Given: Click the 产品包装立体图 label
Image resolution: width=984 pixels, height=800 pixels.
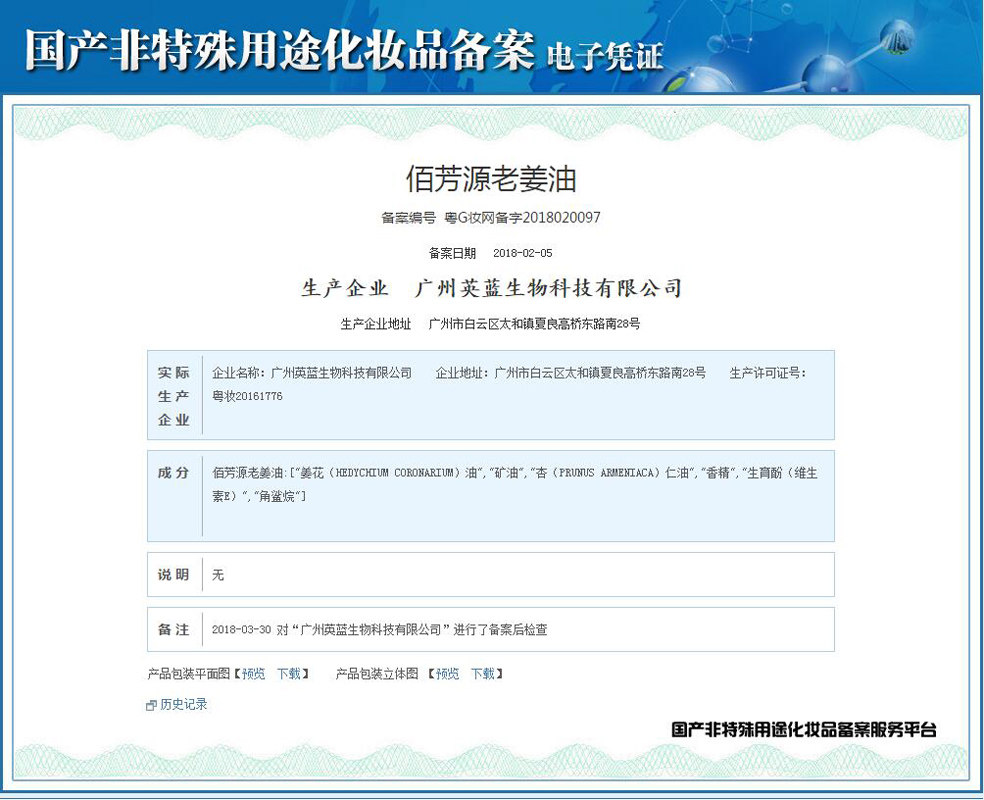Looking at the screenshot, I should [x=377, y=674].
